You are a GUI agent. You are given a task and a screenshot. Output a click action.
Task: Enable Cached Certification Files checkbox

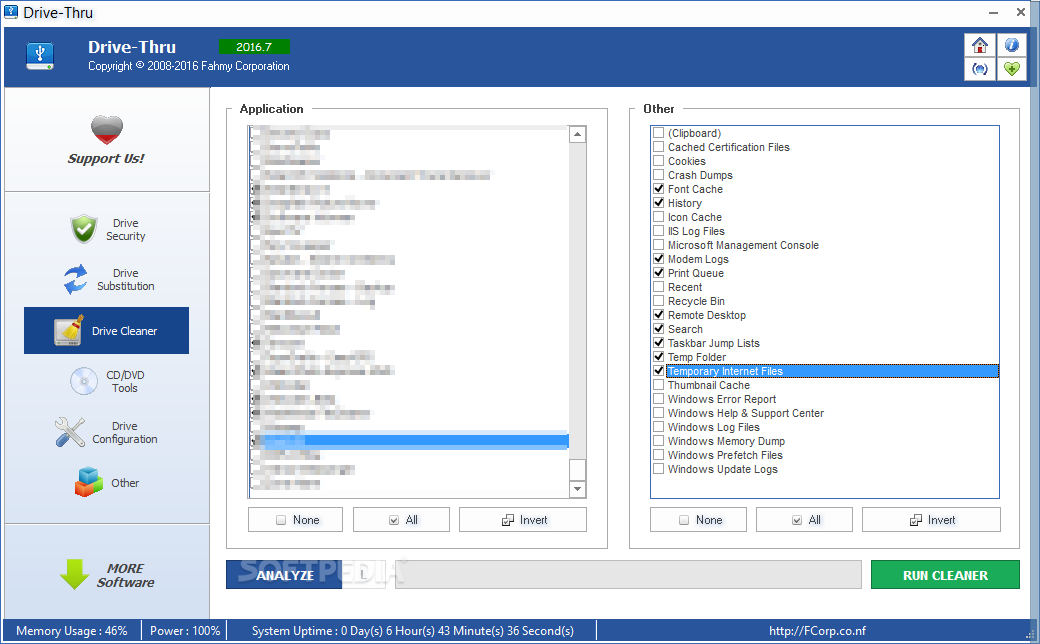659,147
